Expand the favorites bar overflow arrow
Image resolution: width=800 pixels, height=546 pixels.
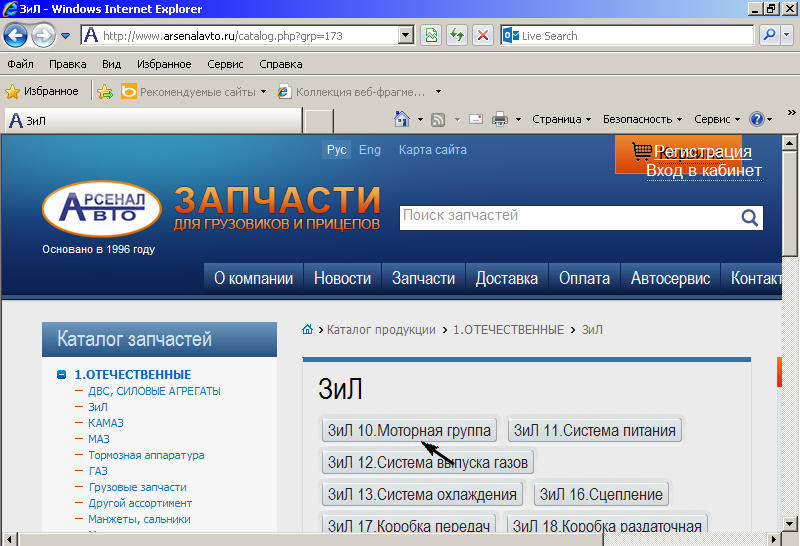pos(438,92)
